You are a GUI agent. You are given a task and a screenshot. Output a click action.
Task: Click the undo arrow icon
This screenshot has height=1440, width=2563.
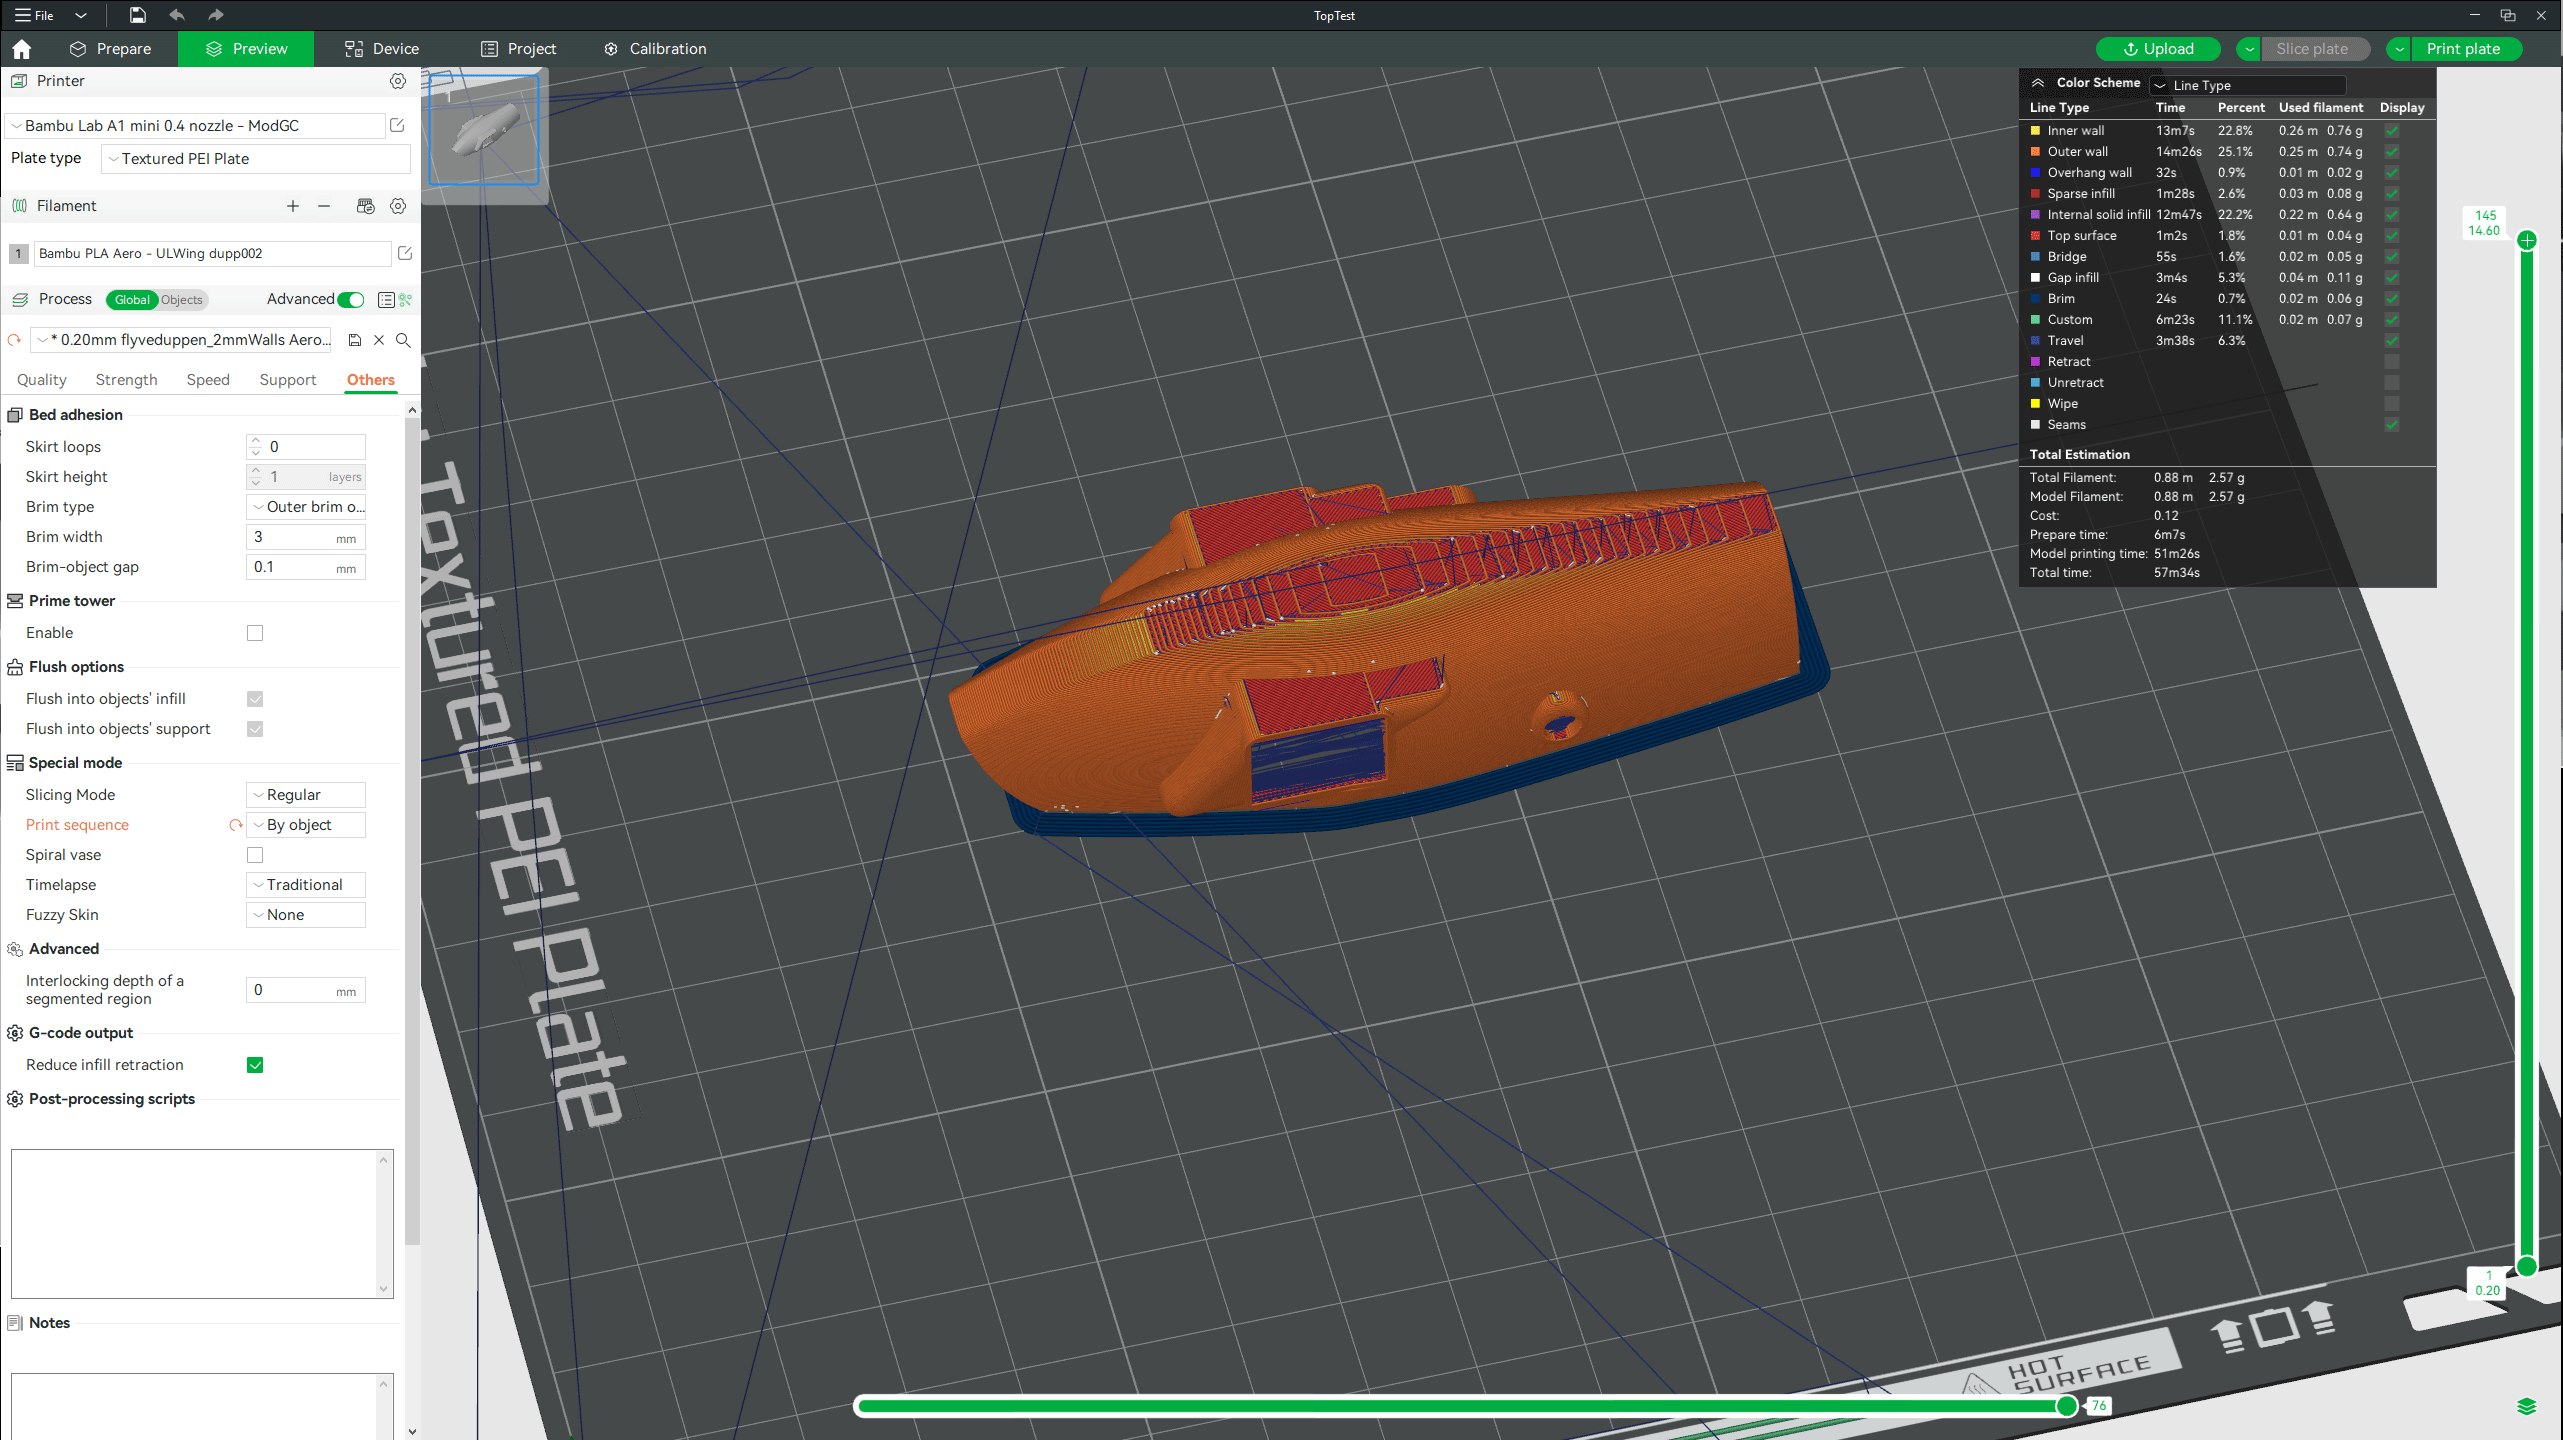(x=177, y=15)
